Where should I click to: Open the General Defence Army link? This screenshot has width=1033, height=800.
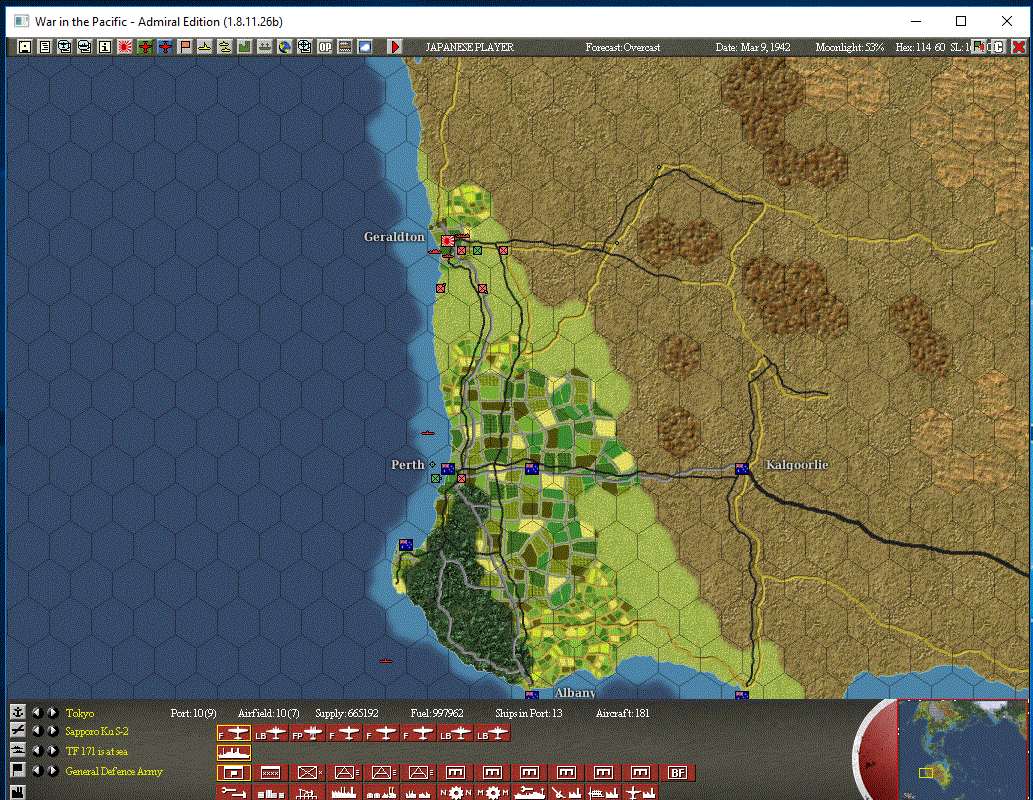(x=114, y=771)
